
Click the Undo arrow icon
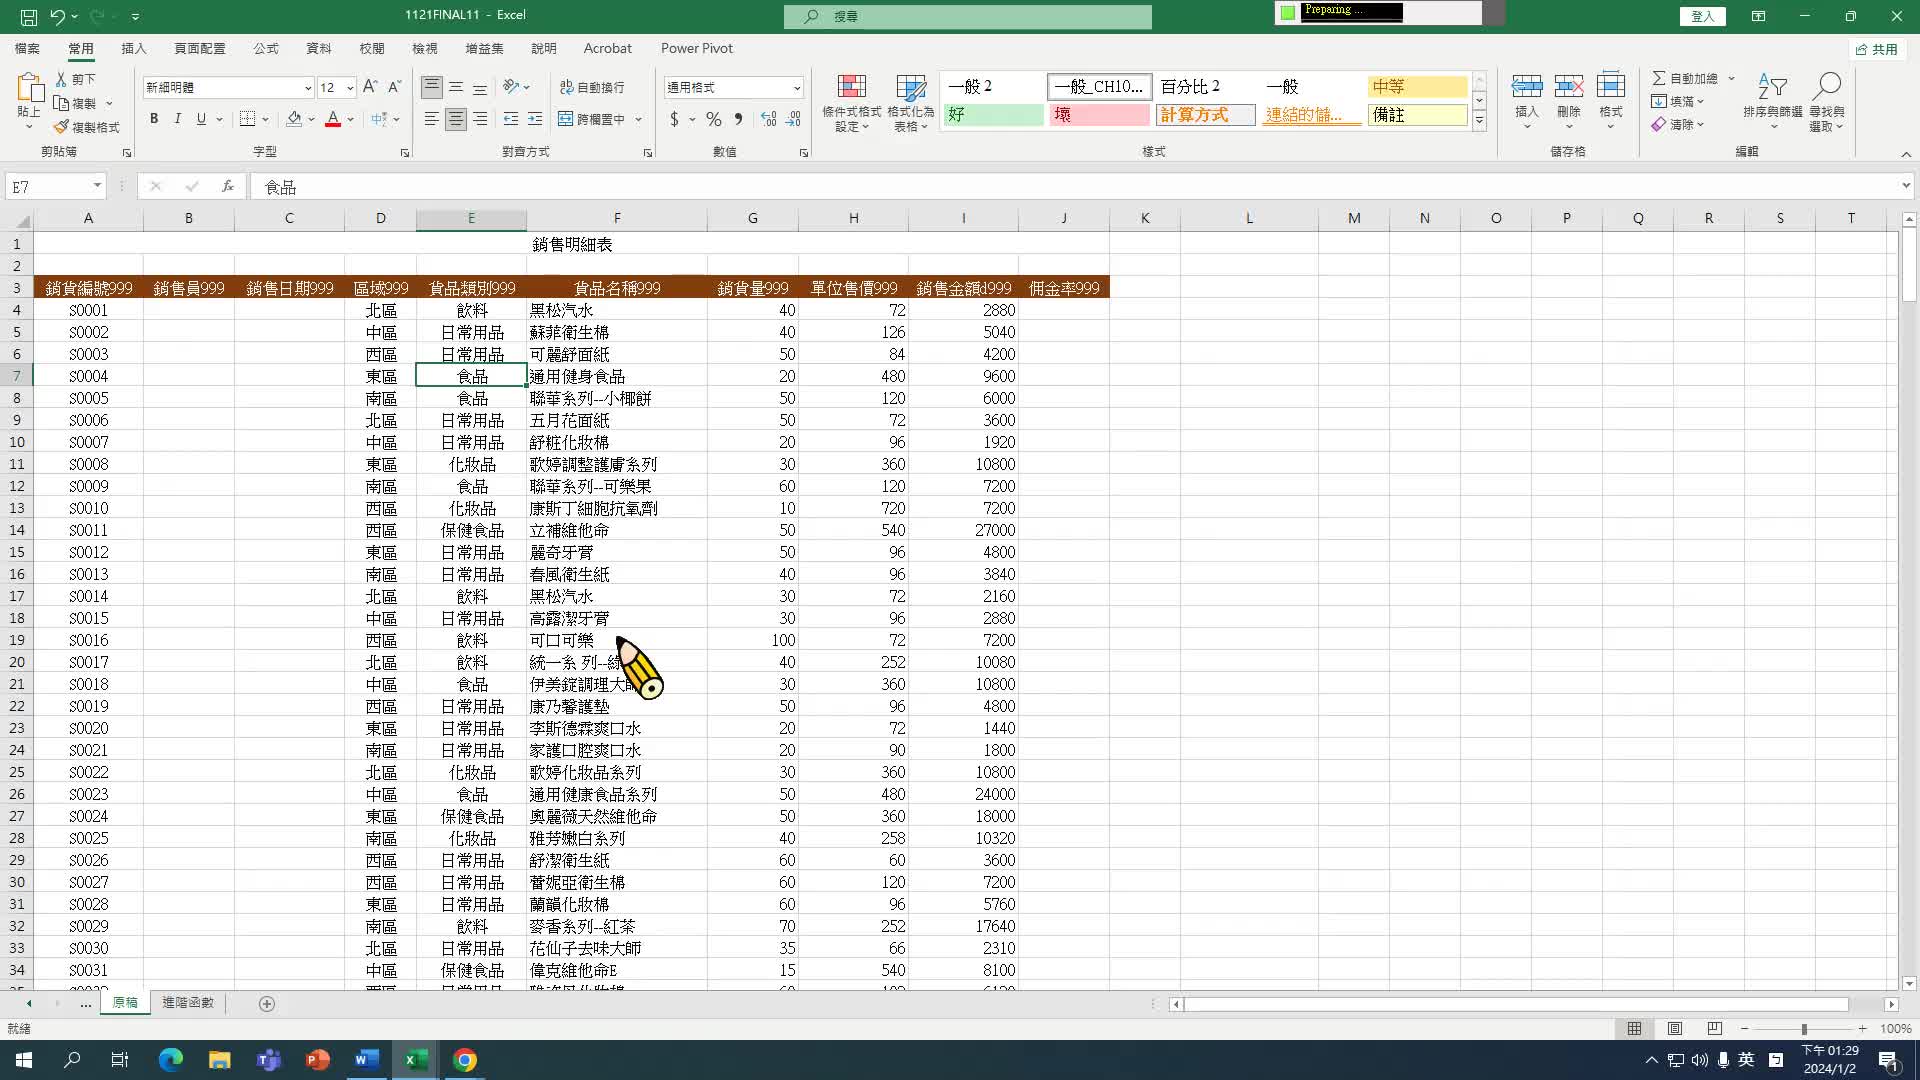click(x=58, y=16)
